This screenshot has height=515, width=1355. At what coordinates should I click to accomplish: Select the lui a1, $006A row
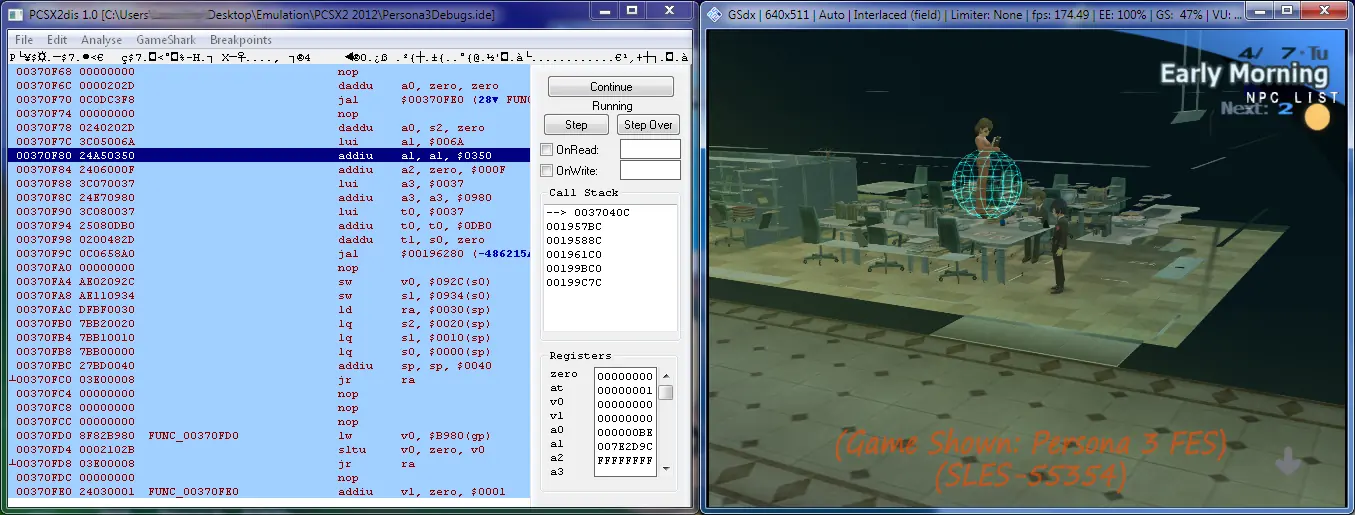(x=269, y=142)
